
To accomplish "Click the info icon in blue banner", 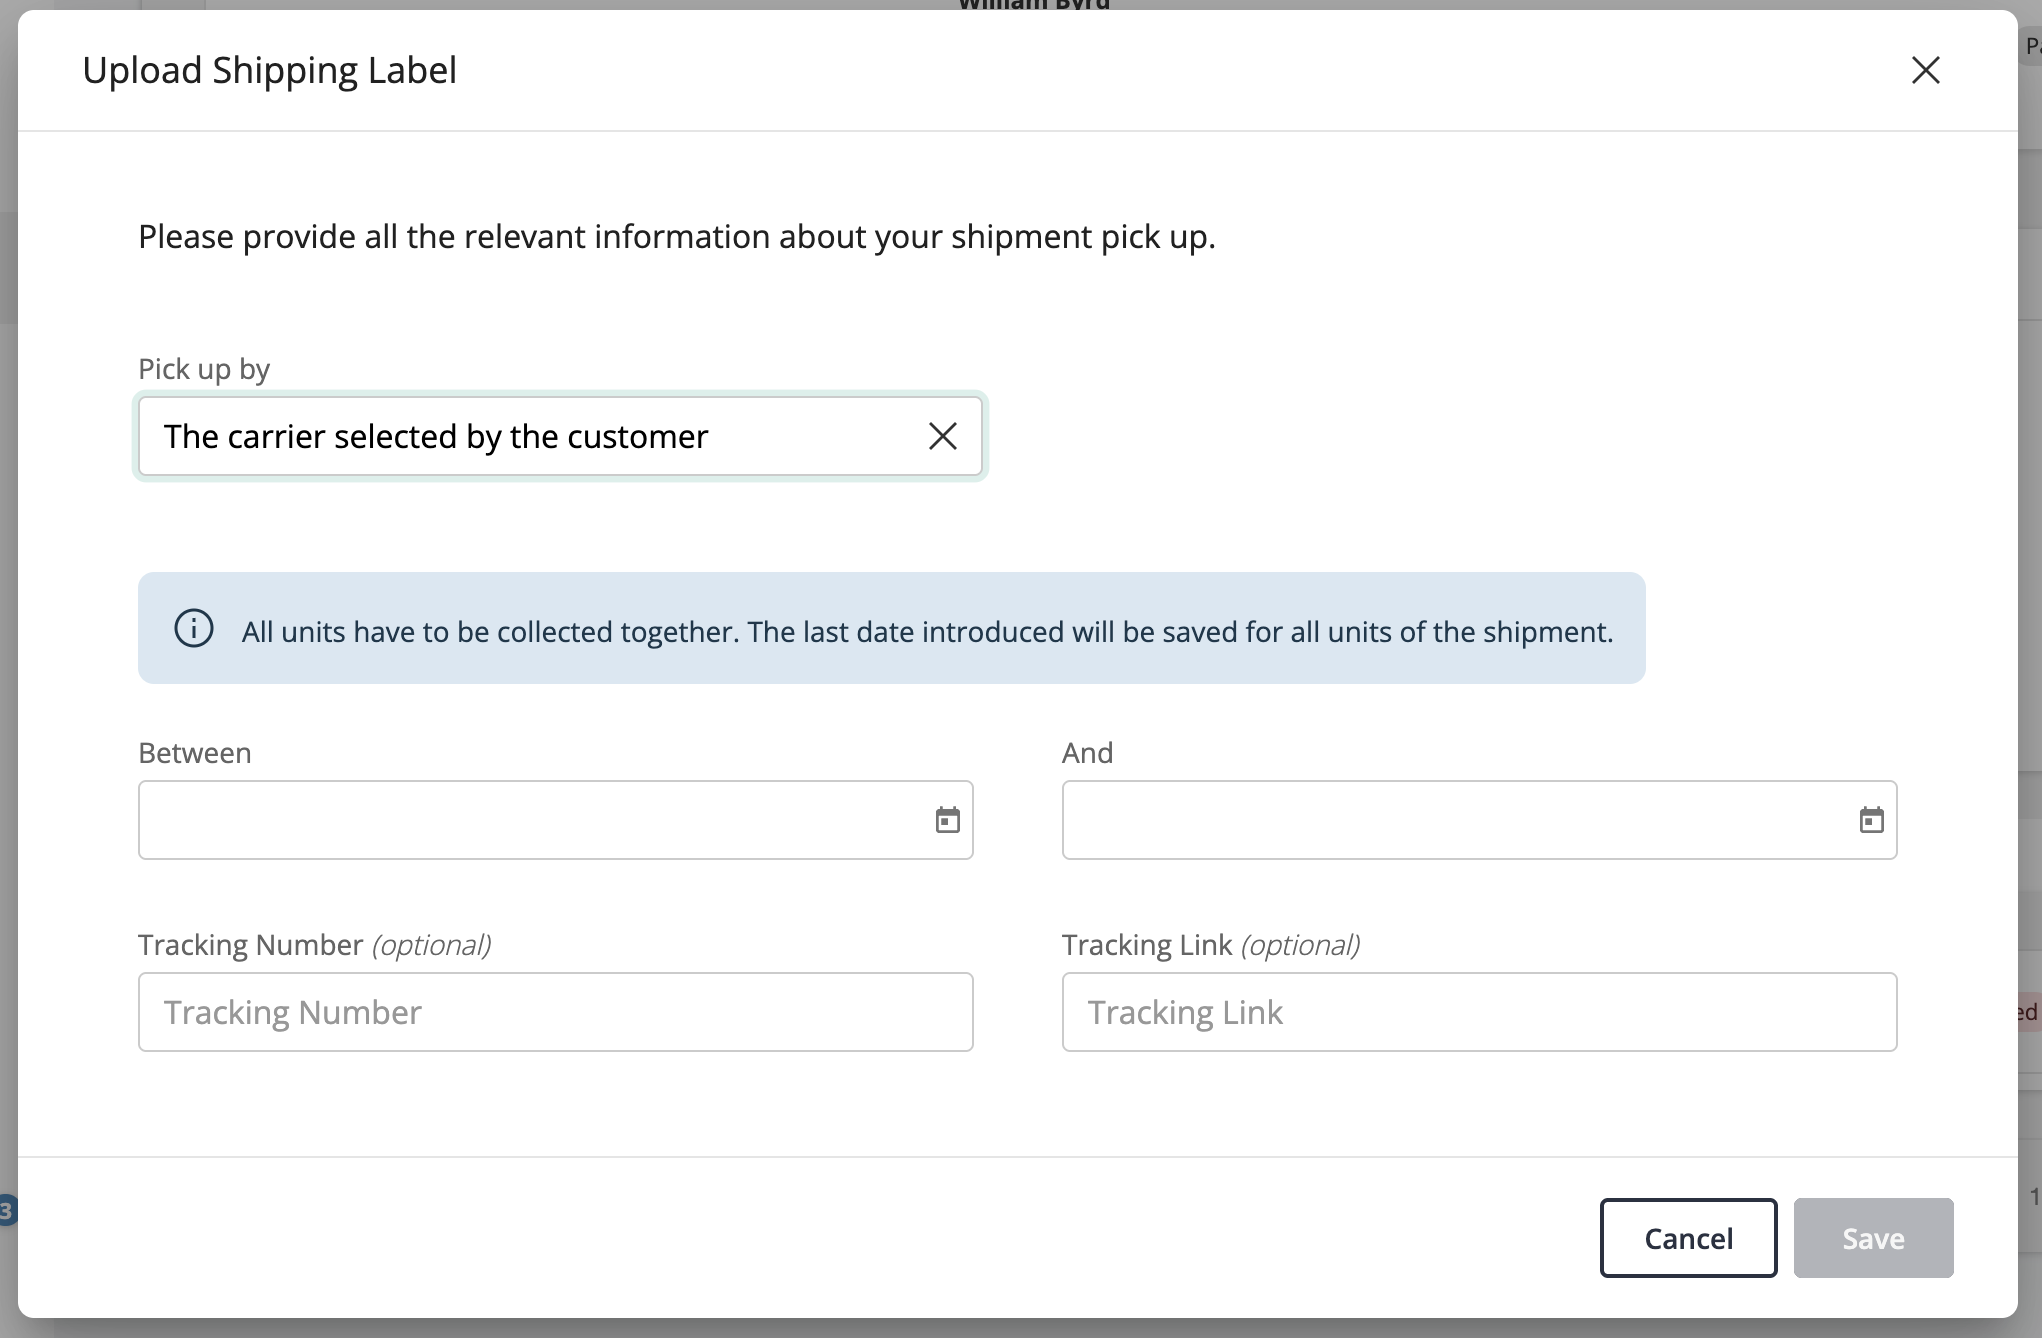I will pyautogui.click(x=194, y=629).
